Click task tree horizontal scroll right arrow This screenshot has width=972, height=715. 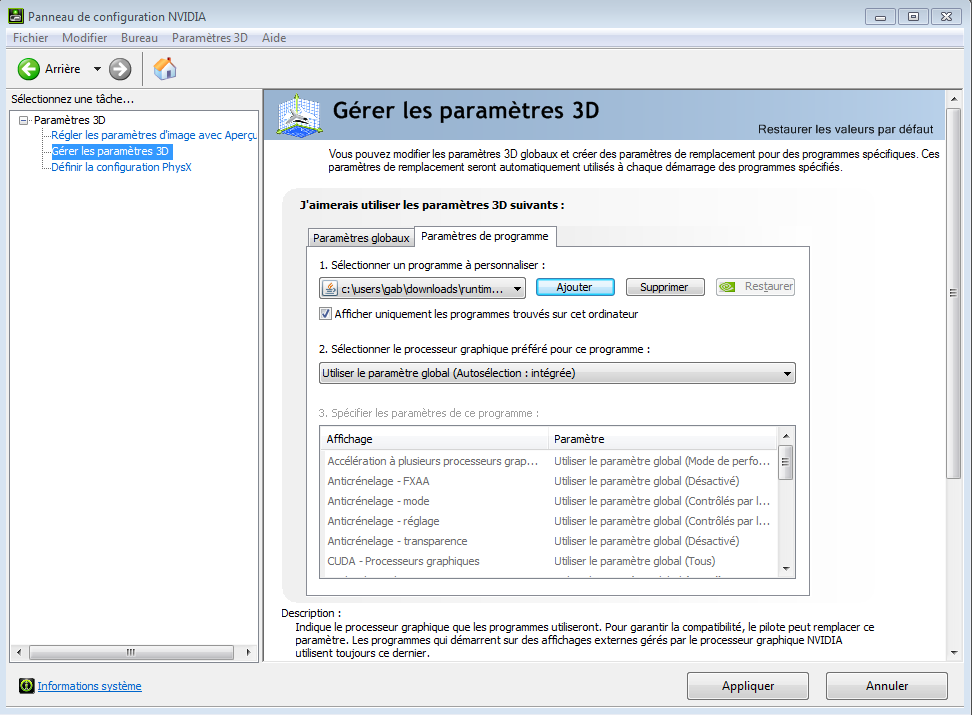pyautogui.click(x=249, y=652)
